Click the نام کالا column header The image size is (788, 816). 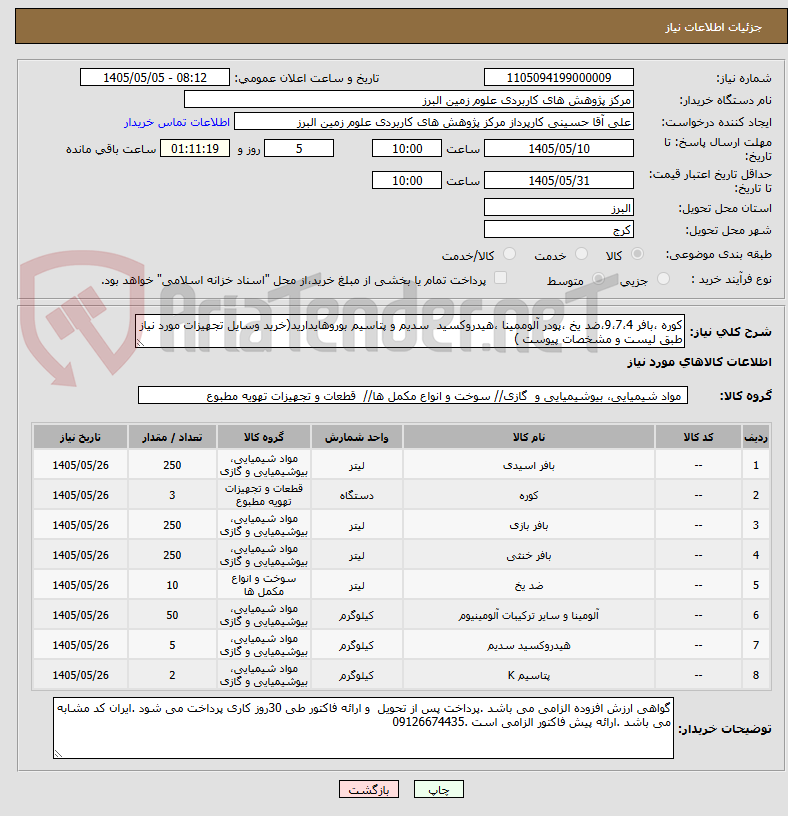tap(529, 437)
